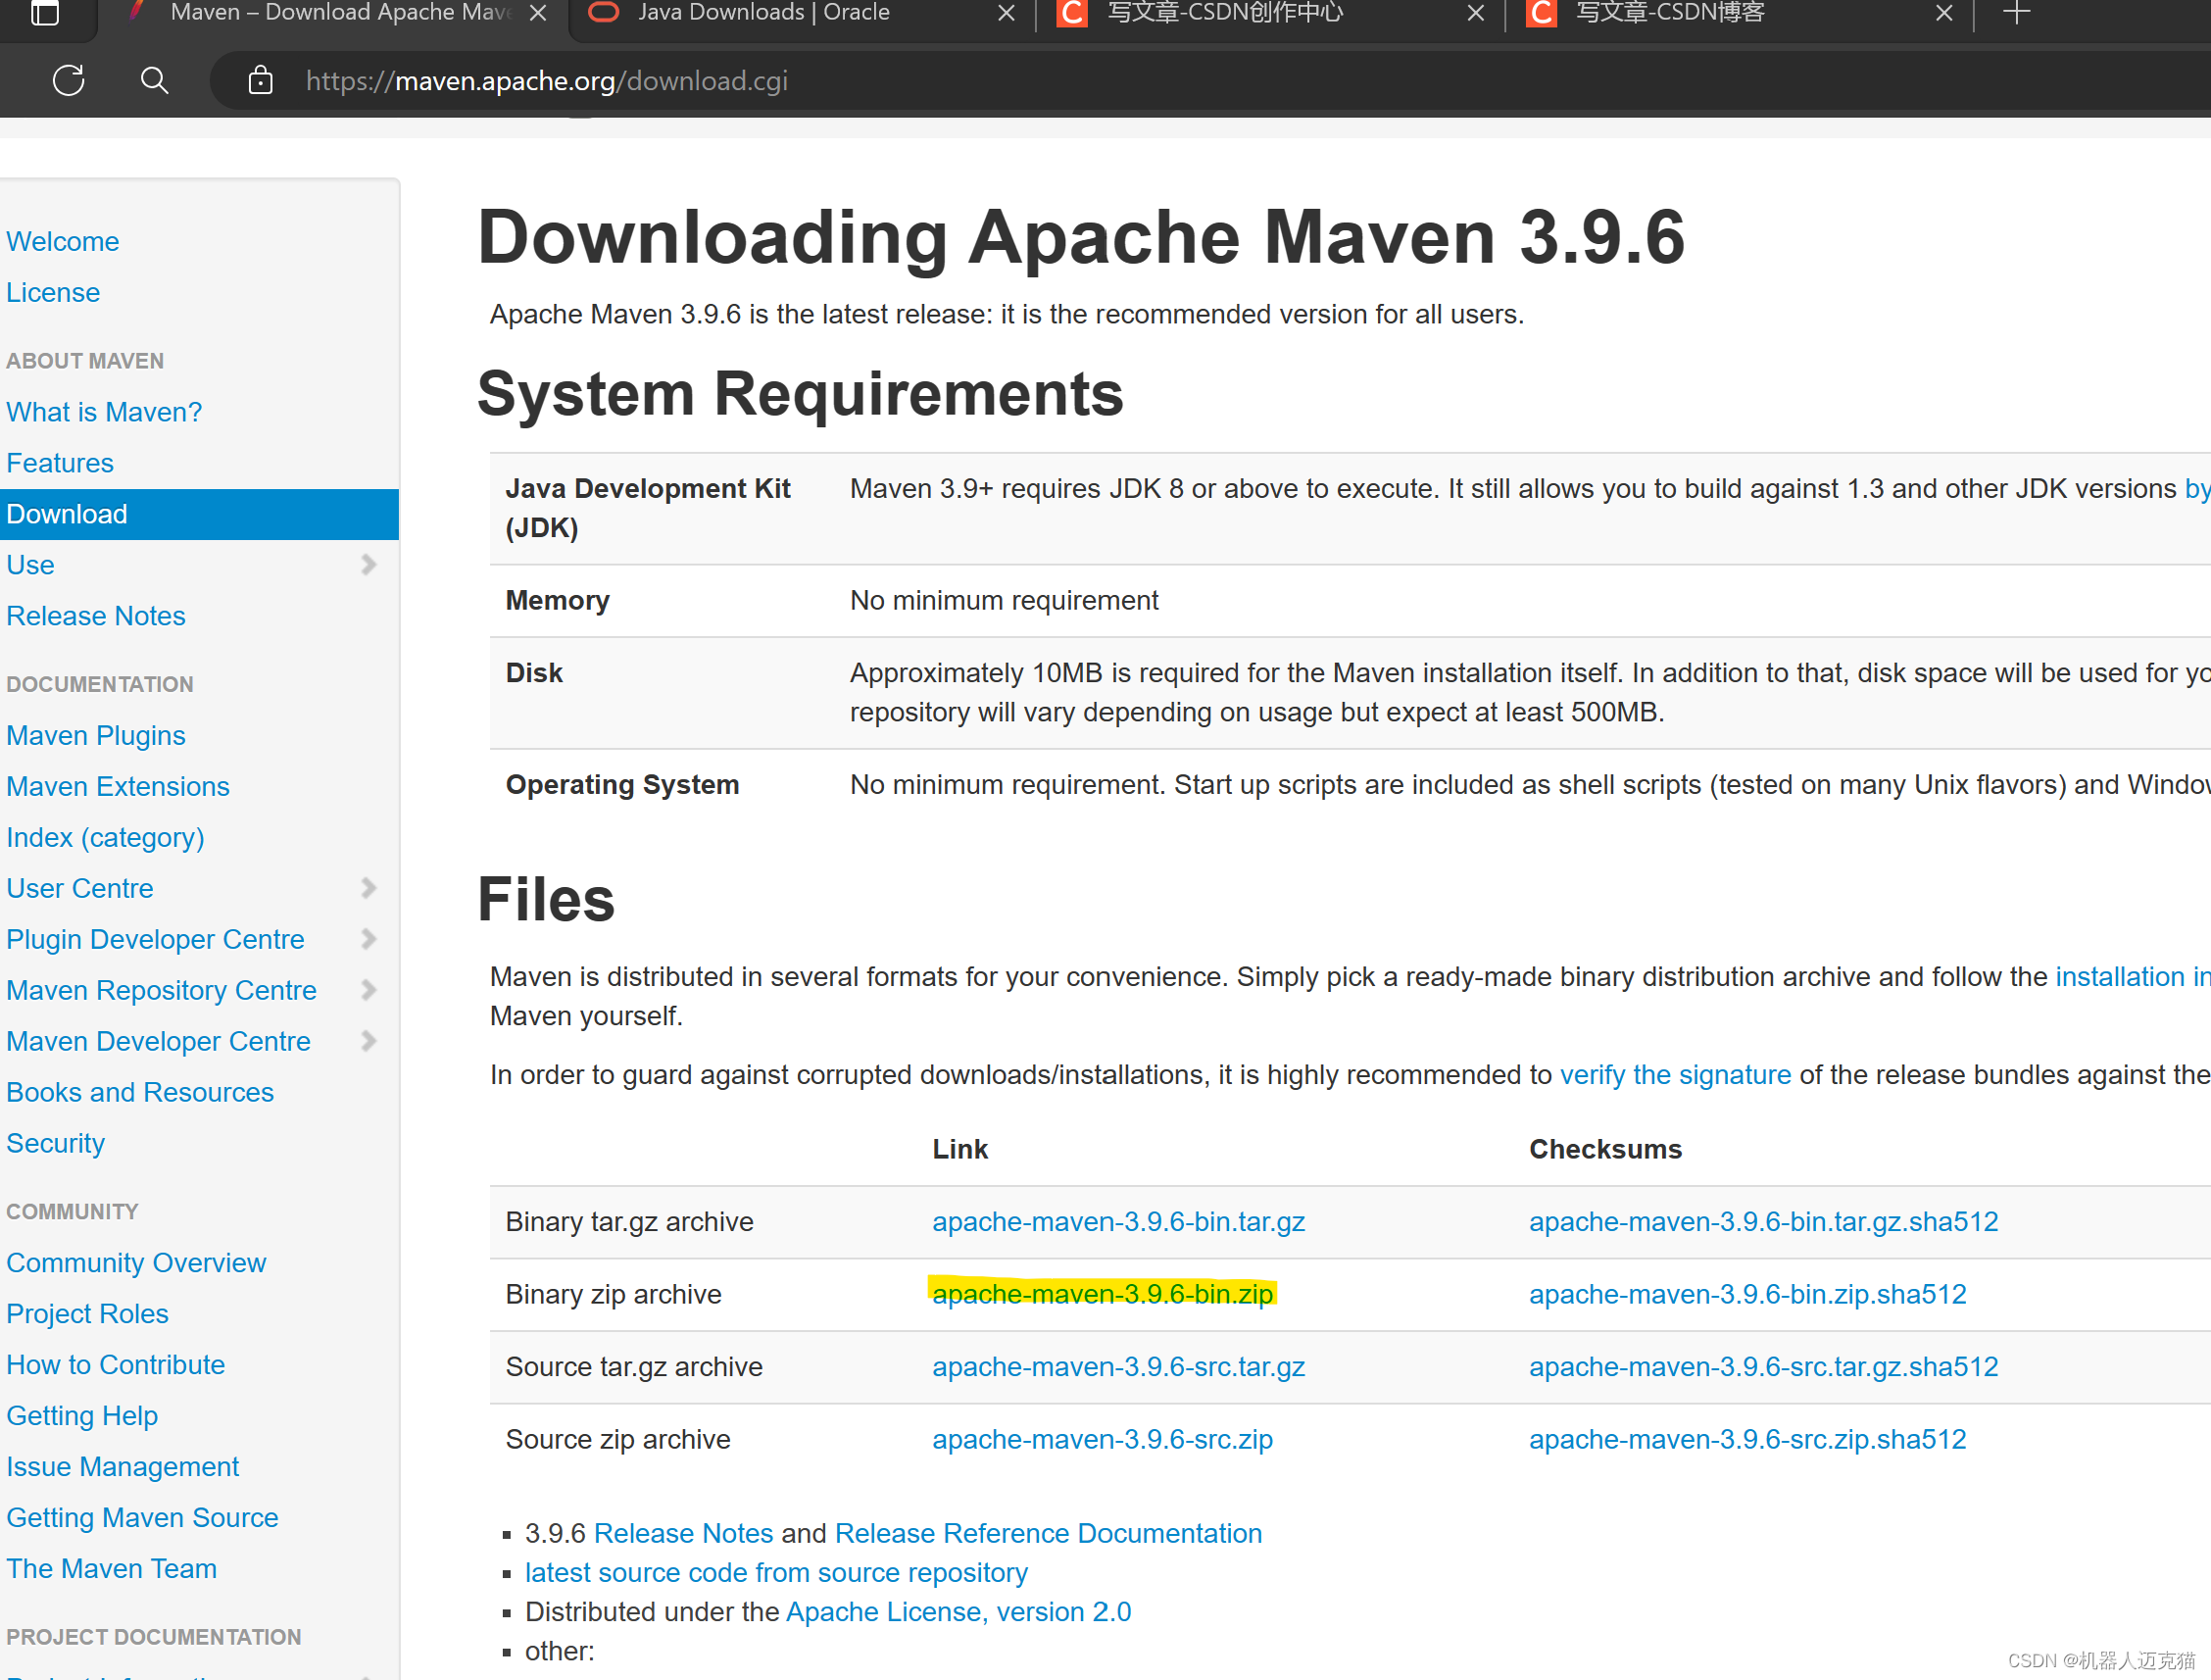Open How to Contribute link
The image size is (2211, 1680).
pyautogui.click(x=115, y=1365)
